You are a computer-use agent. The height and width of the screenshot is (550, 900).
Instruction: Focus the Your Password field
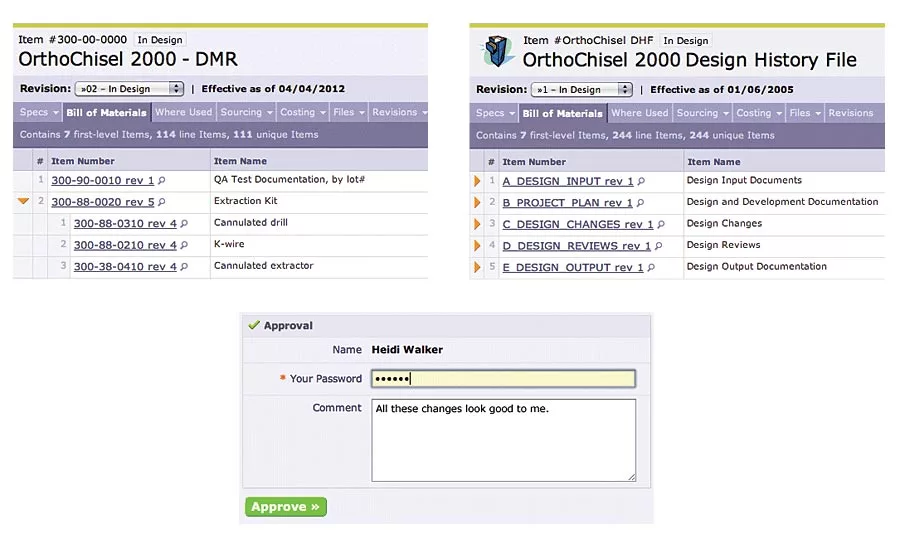(503, 379)
